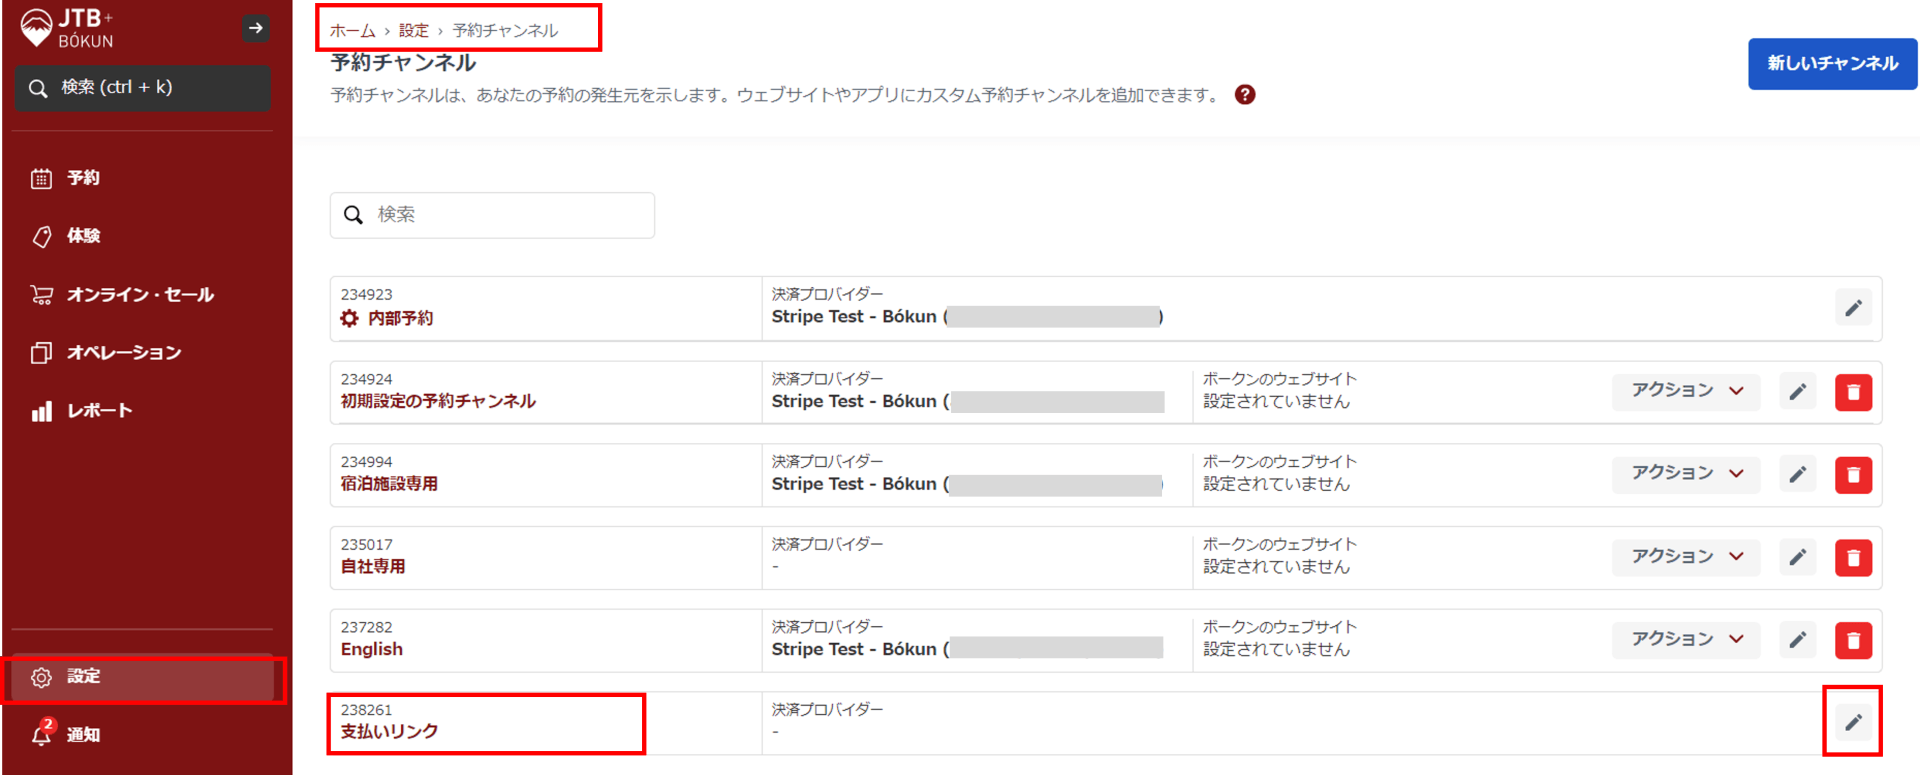Delete the 自社専用 channel with trash icon
1920x775 pixels.
(x=1853, y=558)
